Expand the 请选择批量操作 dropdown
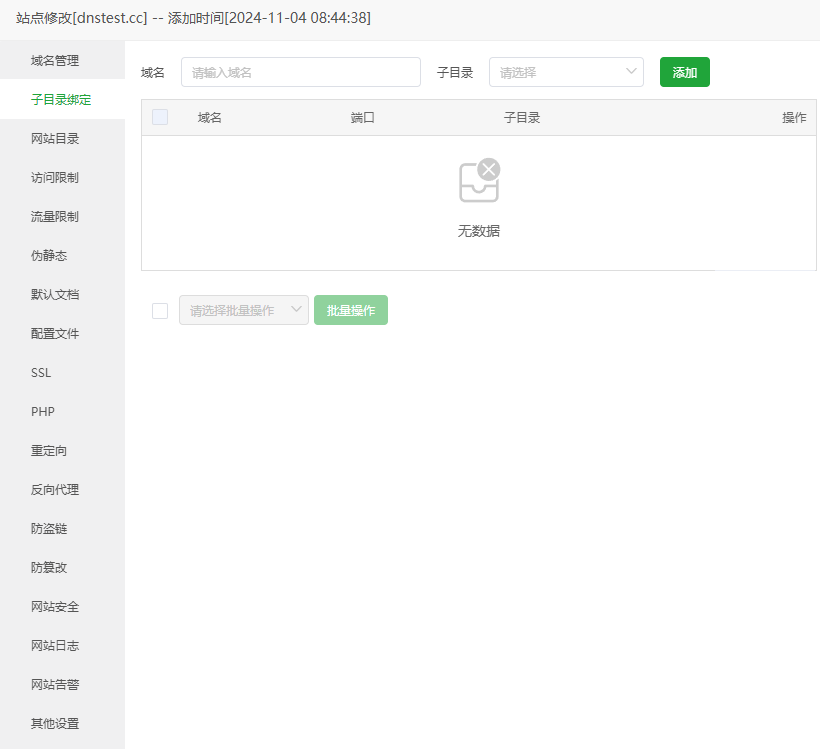Viewport: 820px width, 749px height. (243, 310)
